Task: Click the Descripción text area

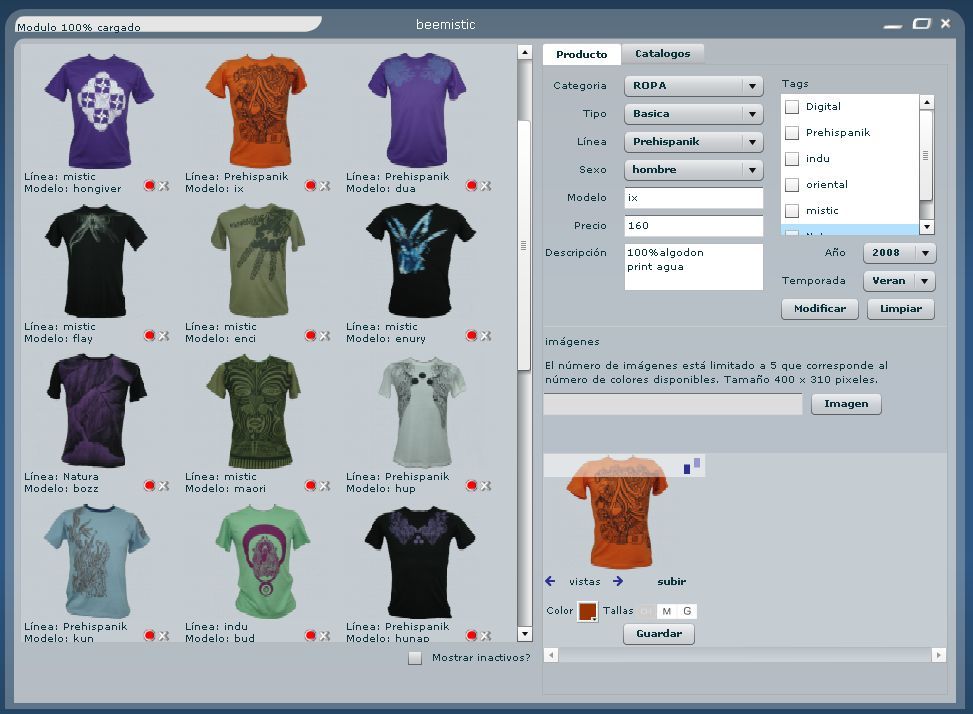Action: point(694,267)
